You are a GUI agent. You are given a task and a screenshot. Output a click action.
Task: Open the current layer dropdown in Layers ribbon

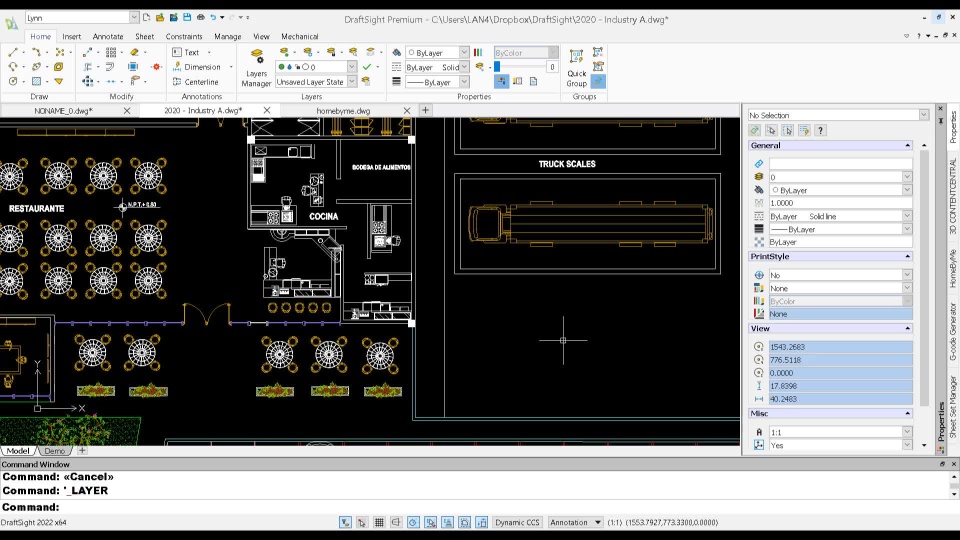click(x=352, y=66)
